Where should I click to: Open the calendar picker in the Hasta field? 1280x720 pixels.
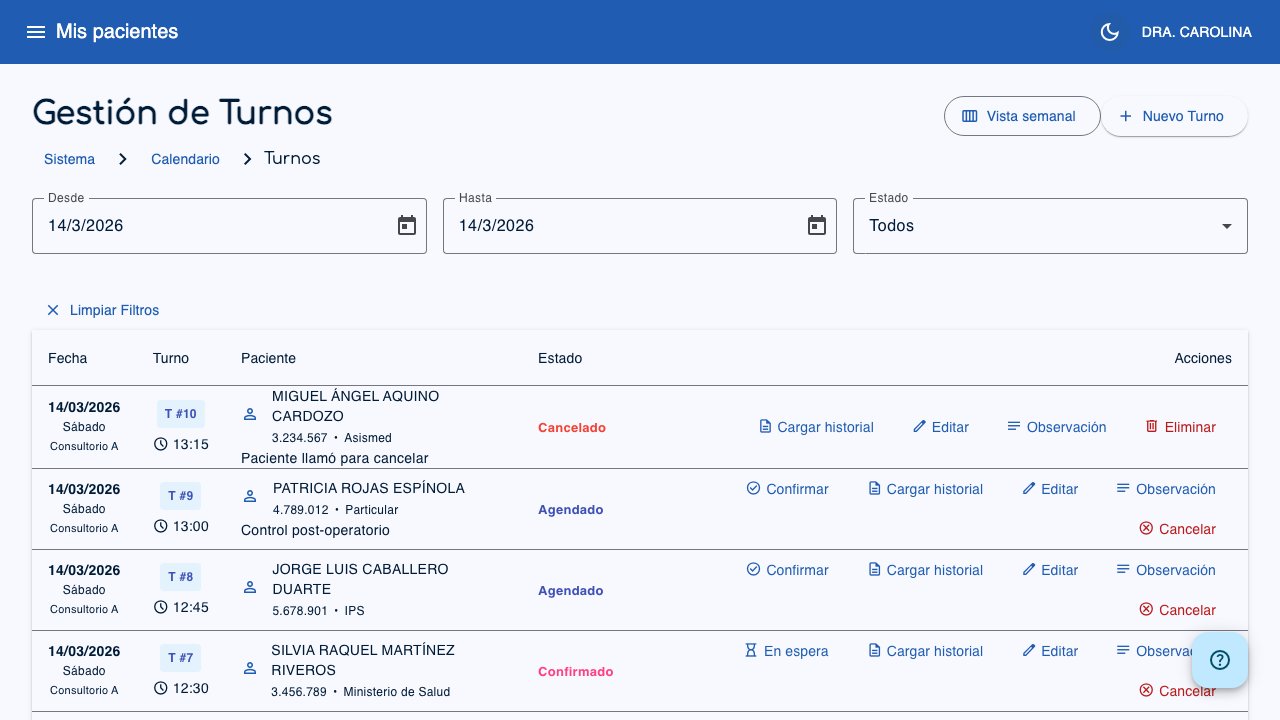[817, 226]
